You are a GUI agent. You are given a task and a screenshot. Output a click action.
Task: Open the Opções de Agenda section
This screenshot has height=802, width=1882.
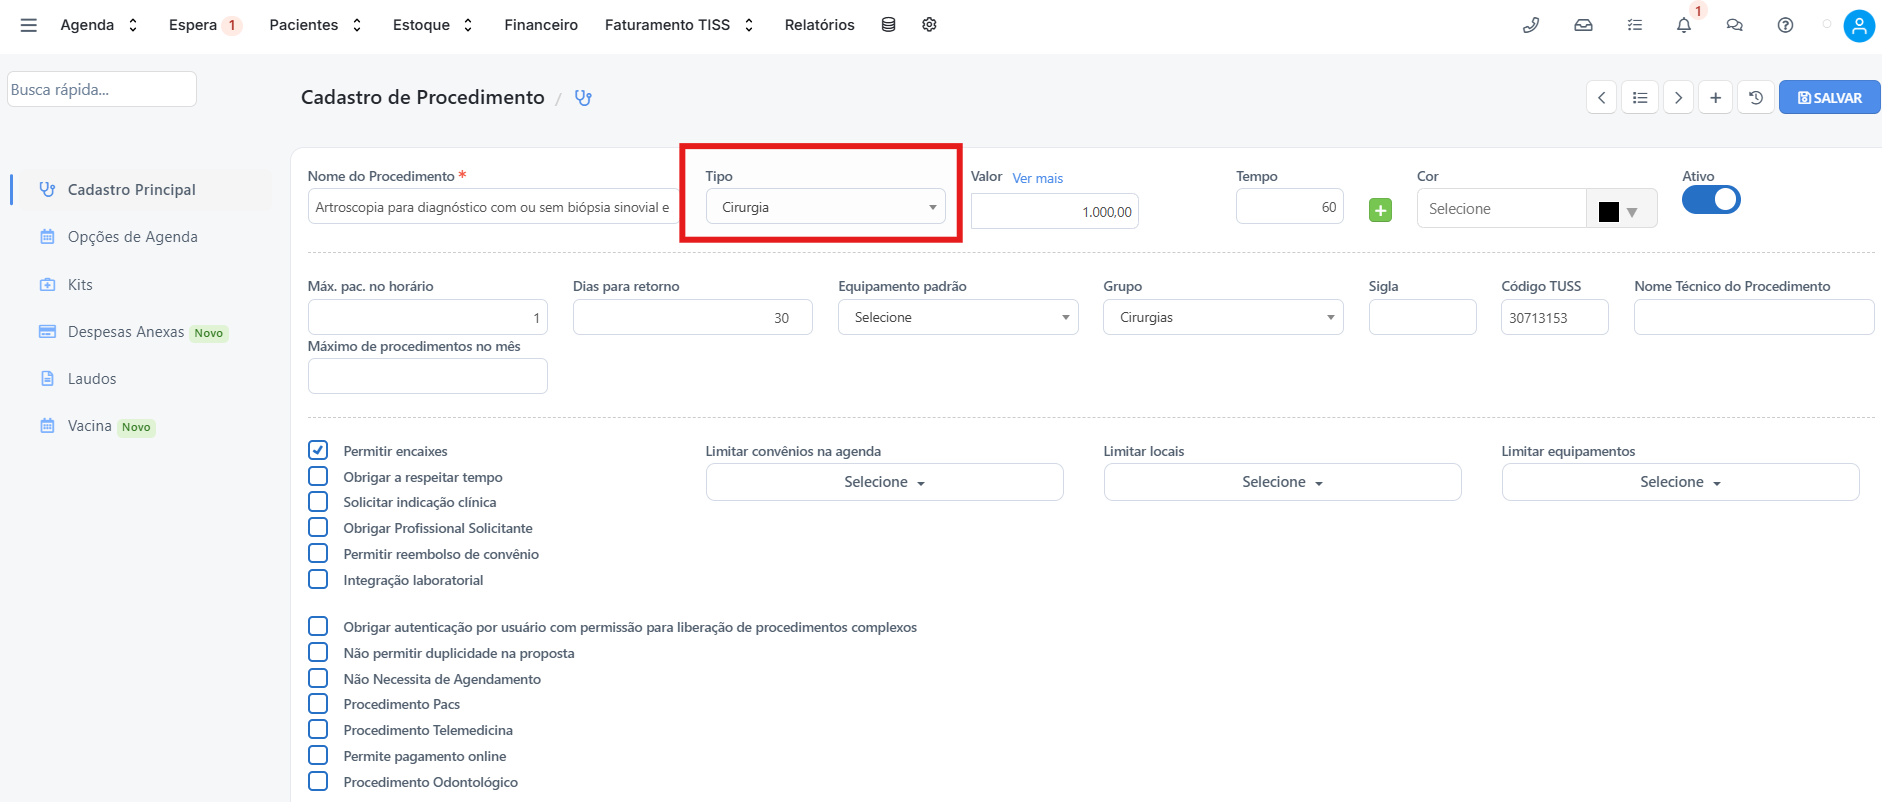pyautogui.click(x=133, y=237)
